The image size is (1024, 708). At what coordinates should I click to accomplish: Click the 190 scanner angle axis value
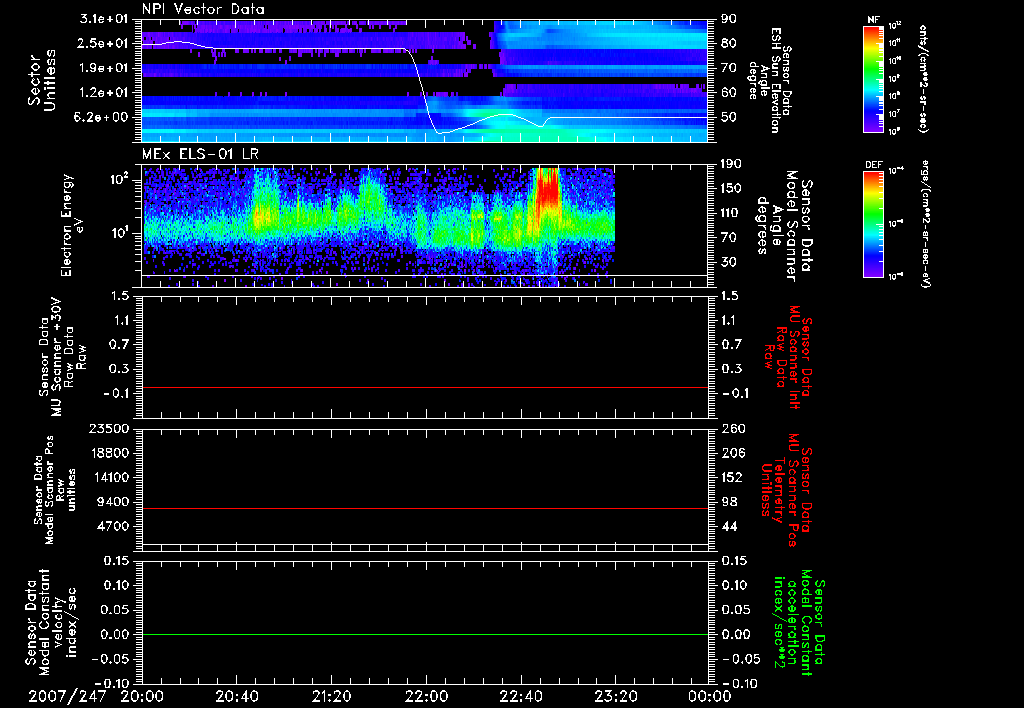pyautogui.click(x=733, y=164)
